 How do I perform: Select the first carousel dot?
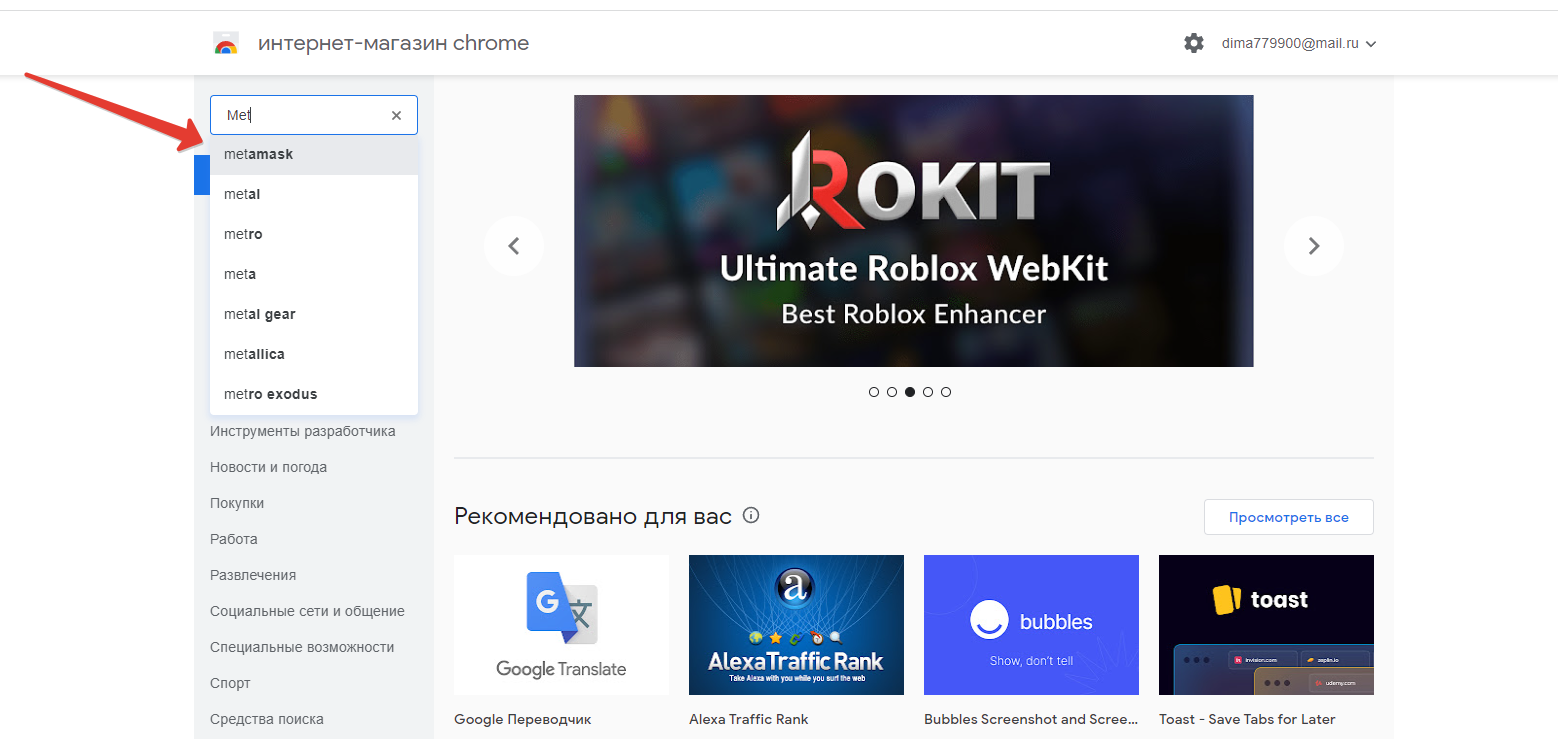pos(874,392)
